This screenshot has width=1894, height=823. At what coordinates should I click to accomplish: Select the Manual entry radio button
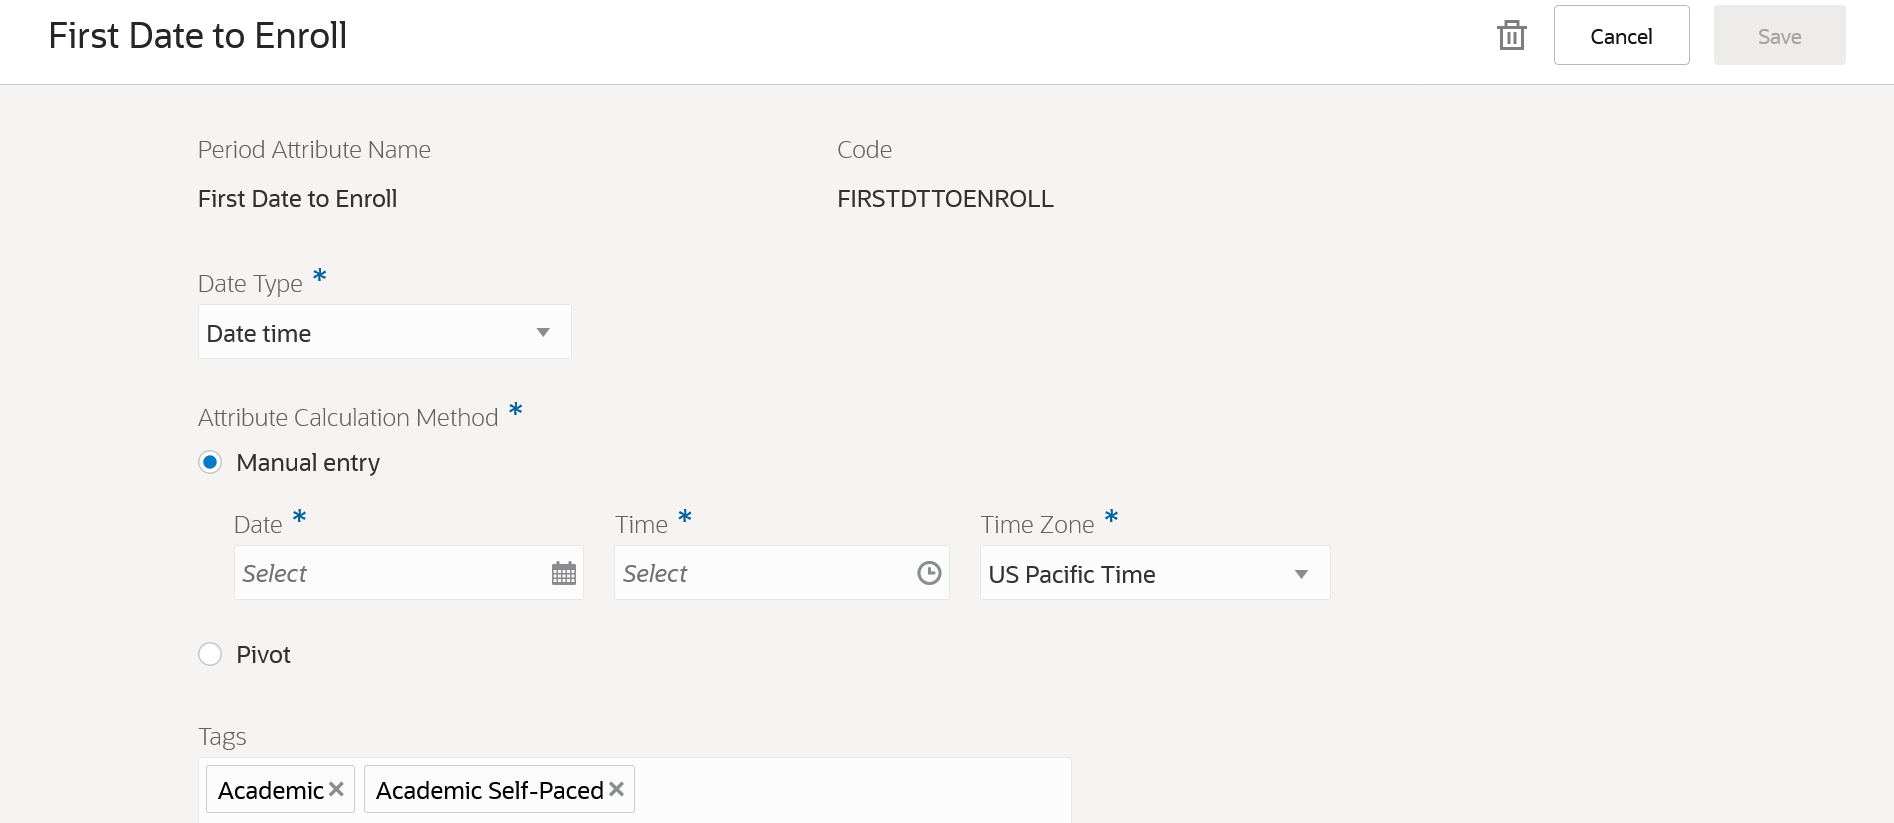[210, 462]
